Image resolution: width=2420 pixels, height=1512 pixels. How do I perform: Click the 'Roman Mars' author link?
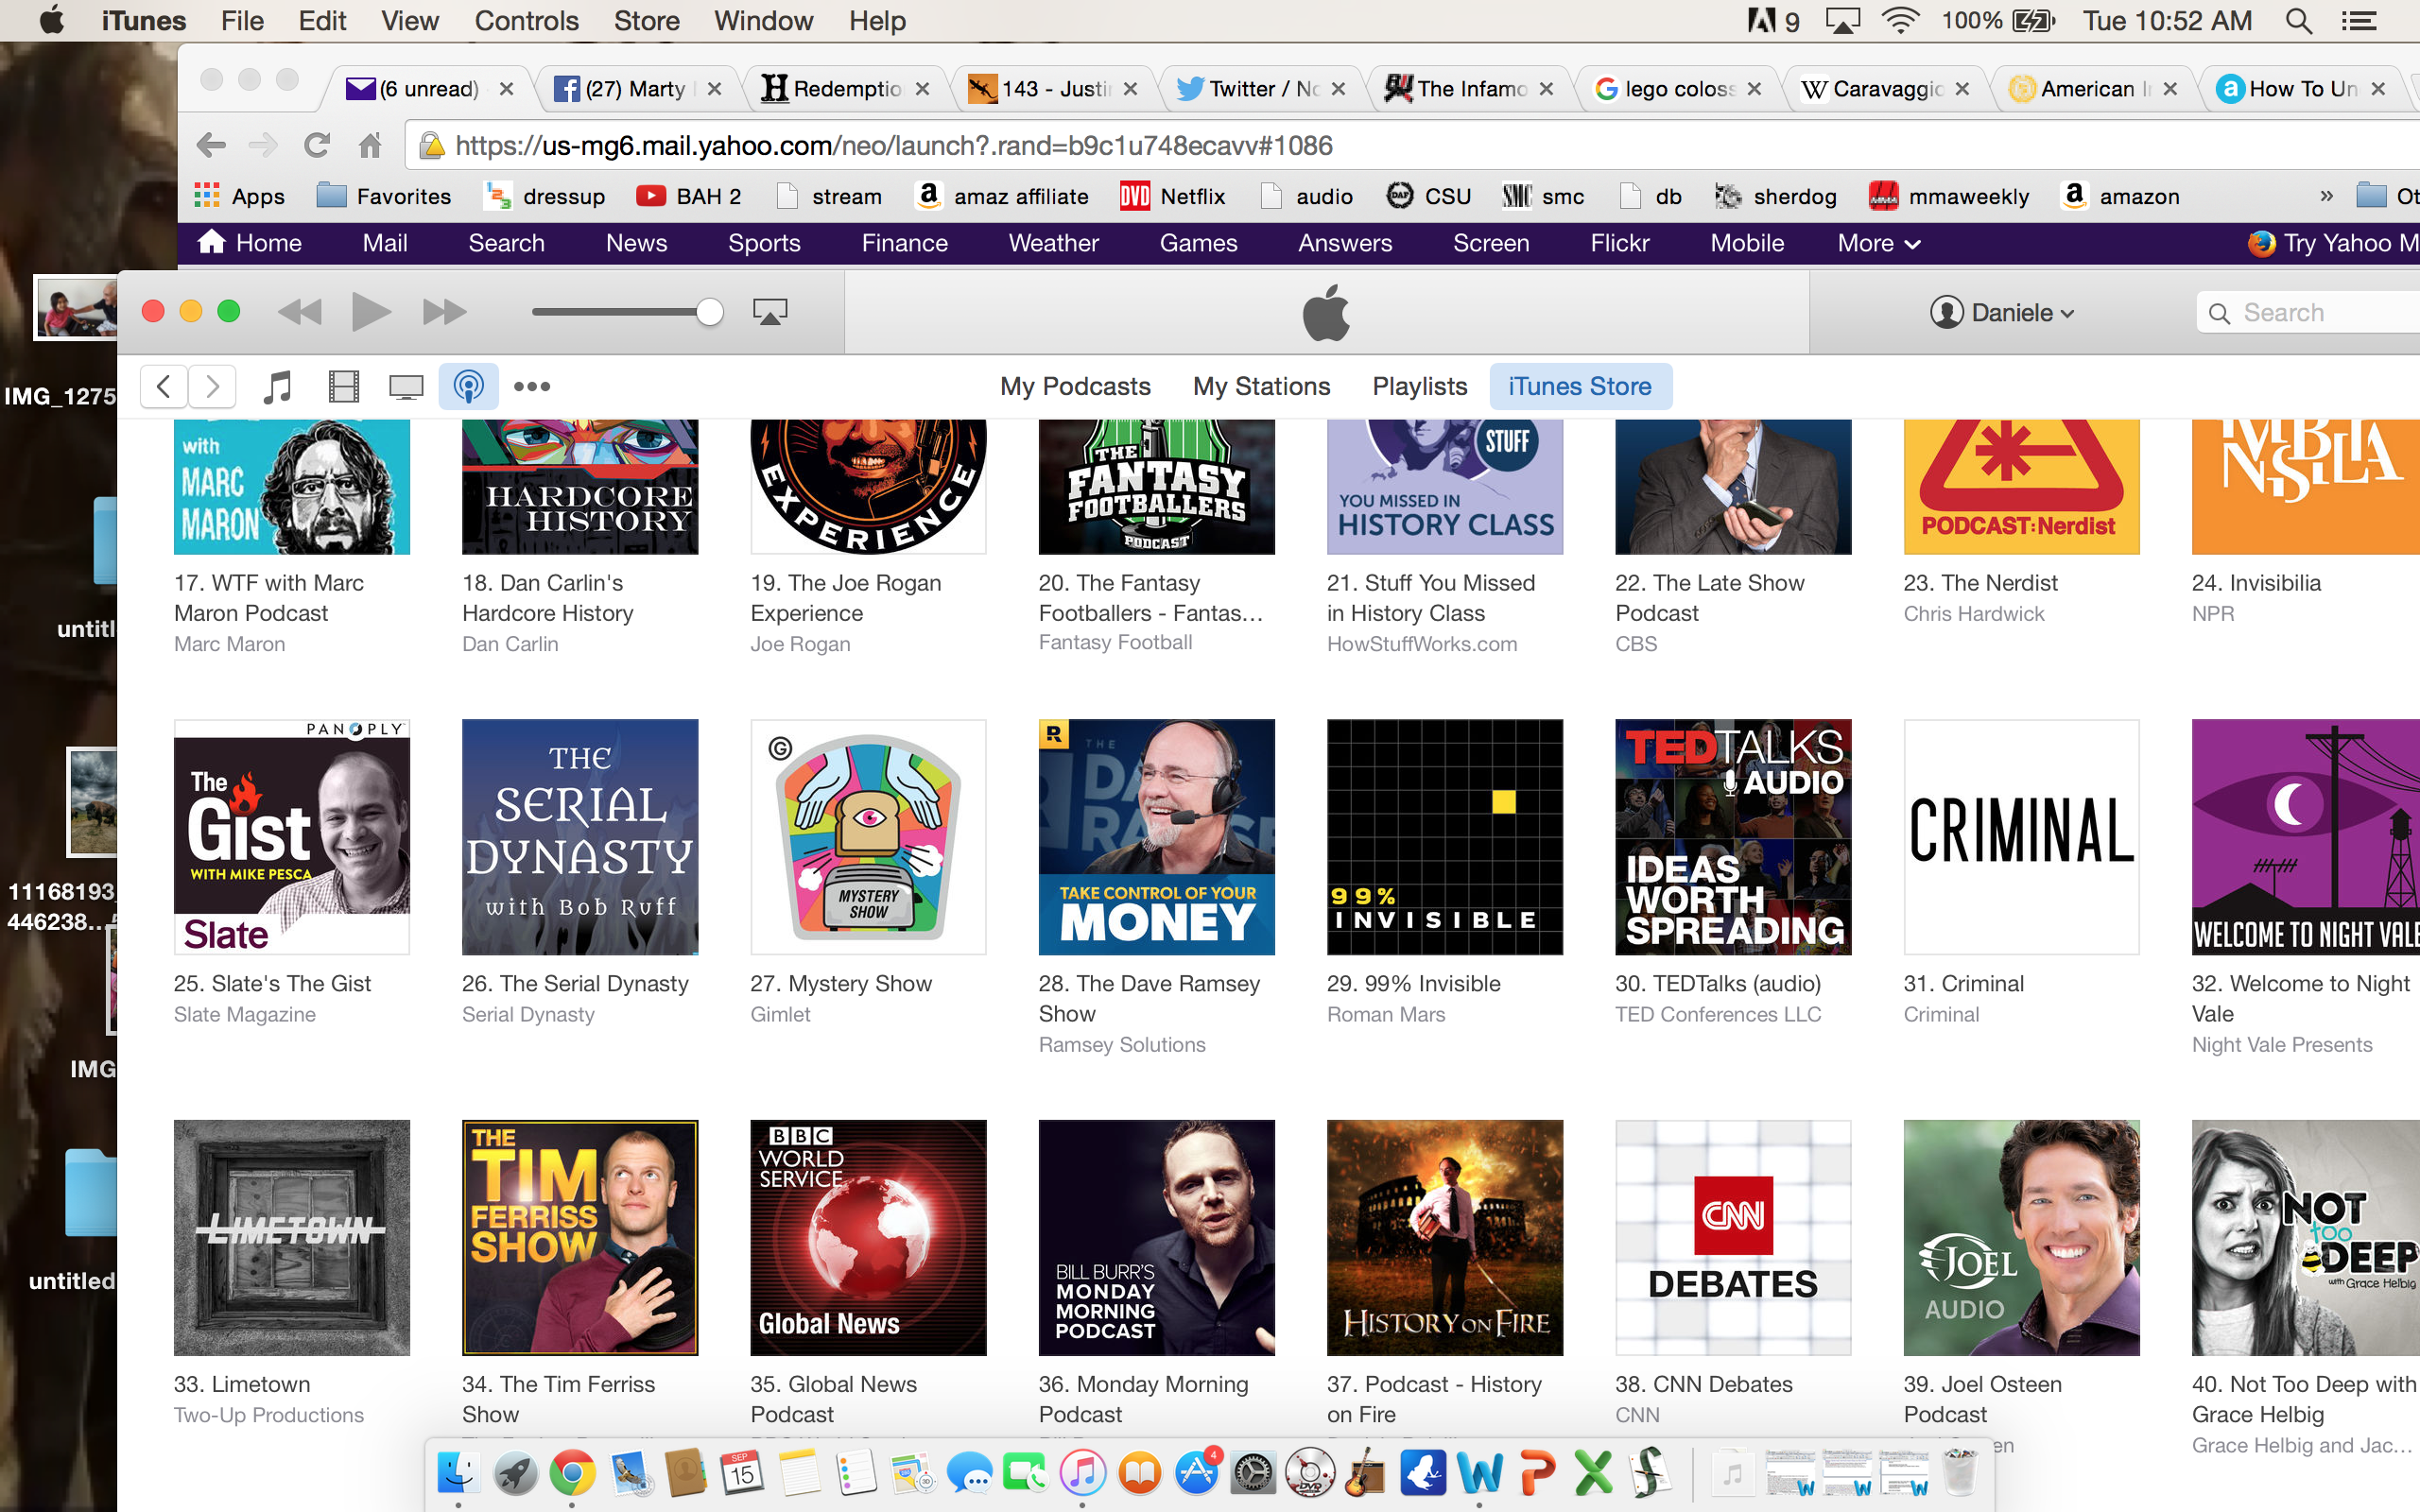(1386, 1015)
